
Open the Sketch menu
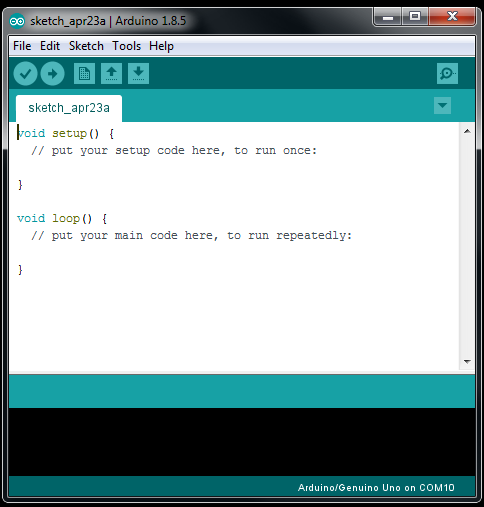coord(86,46)
